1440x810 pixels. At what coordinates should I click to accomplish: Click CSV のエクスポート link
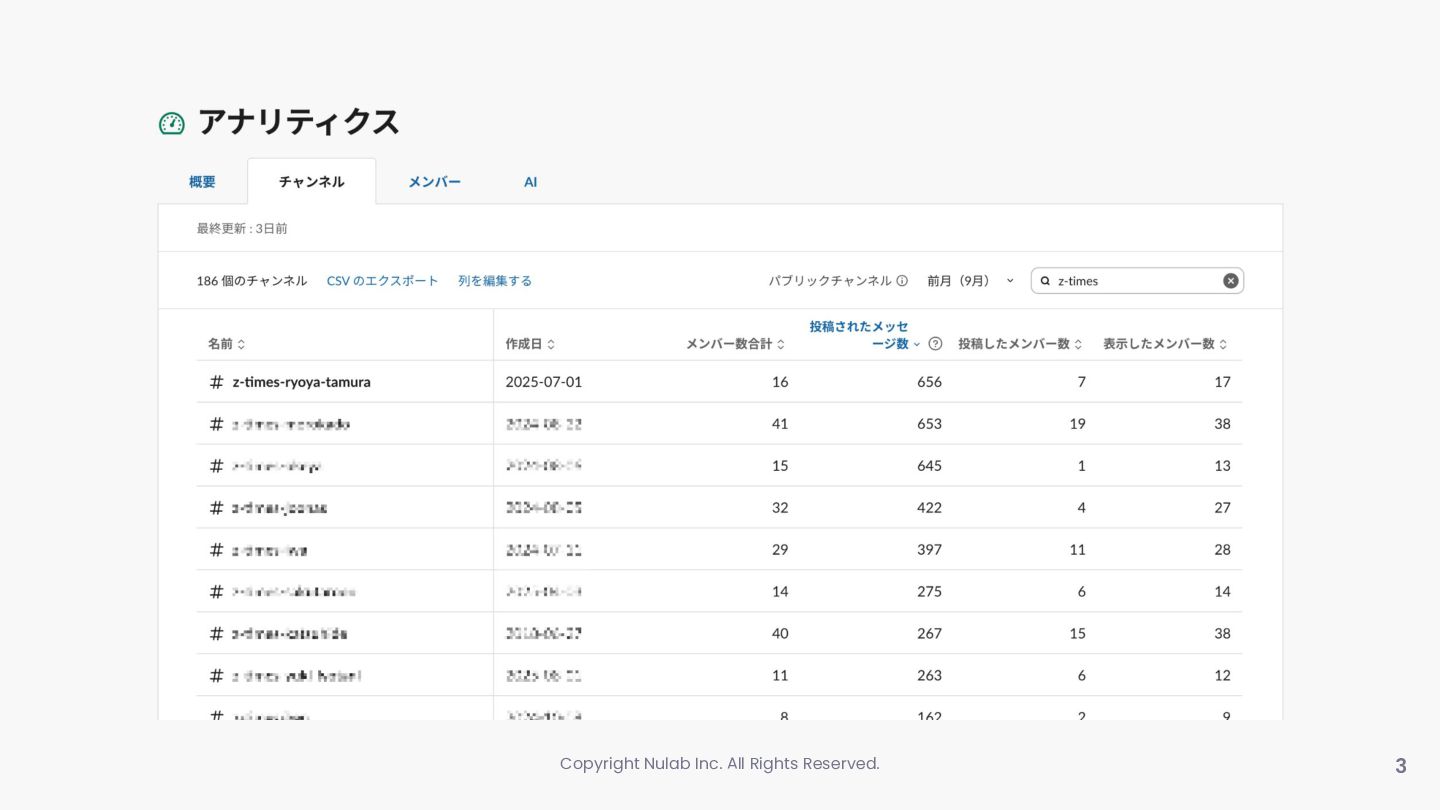pos(382,281)
